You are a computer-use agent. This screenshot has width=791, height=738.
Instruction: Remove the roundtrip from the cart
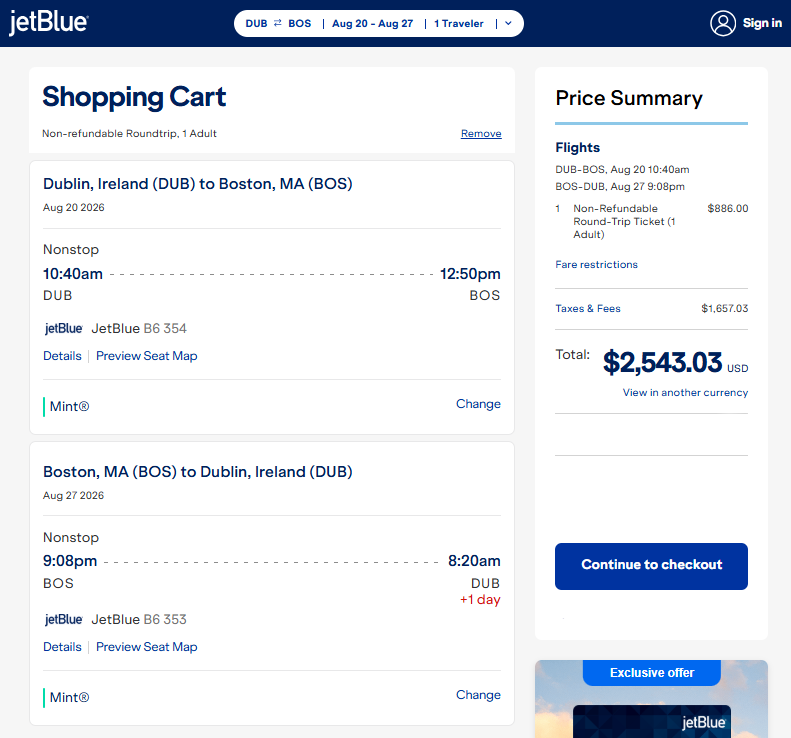coord(481,134)
